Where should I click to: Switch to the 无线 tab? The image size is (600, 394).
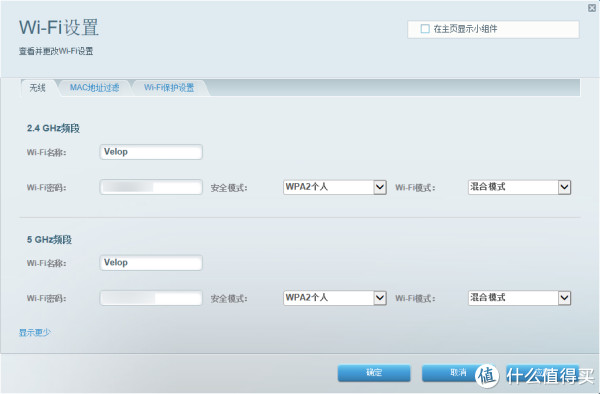pos(38,88)
